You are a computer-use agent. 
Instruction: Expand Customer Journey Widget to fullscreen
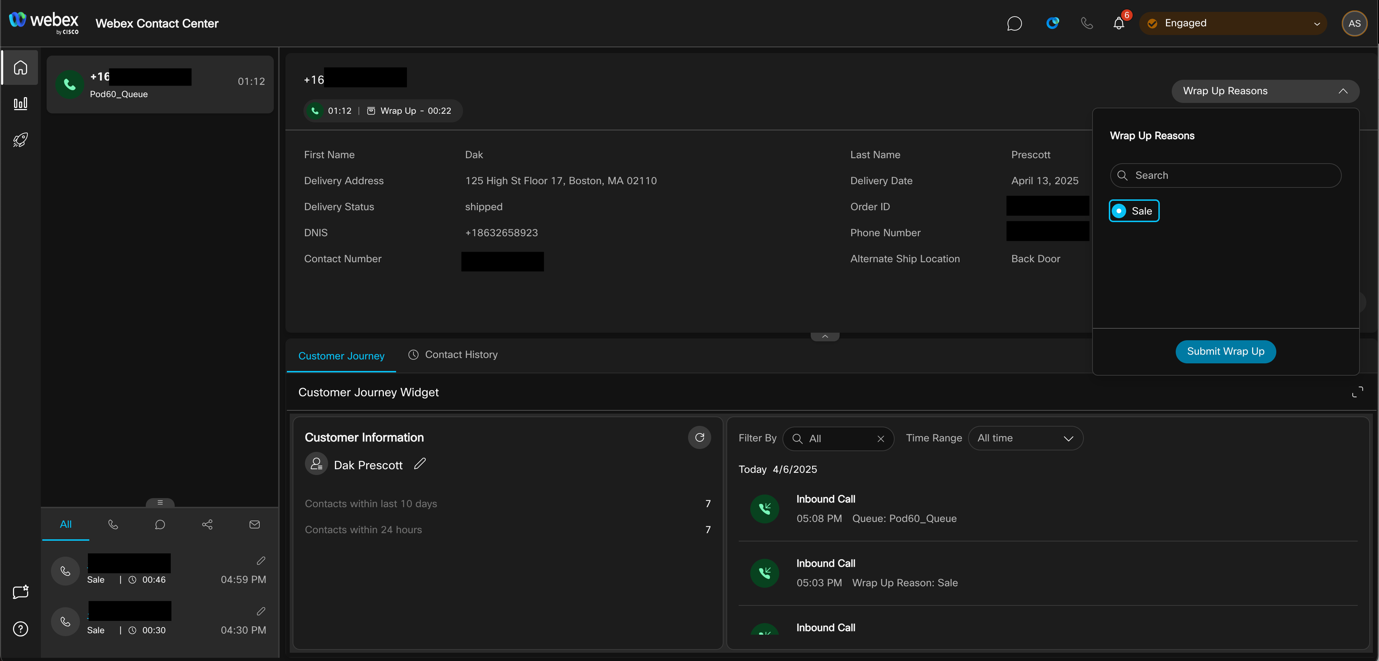pos(1357,393)
